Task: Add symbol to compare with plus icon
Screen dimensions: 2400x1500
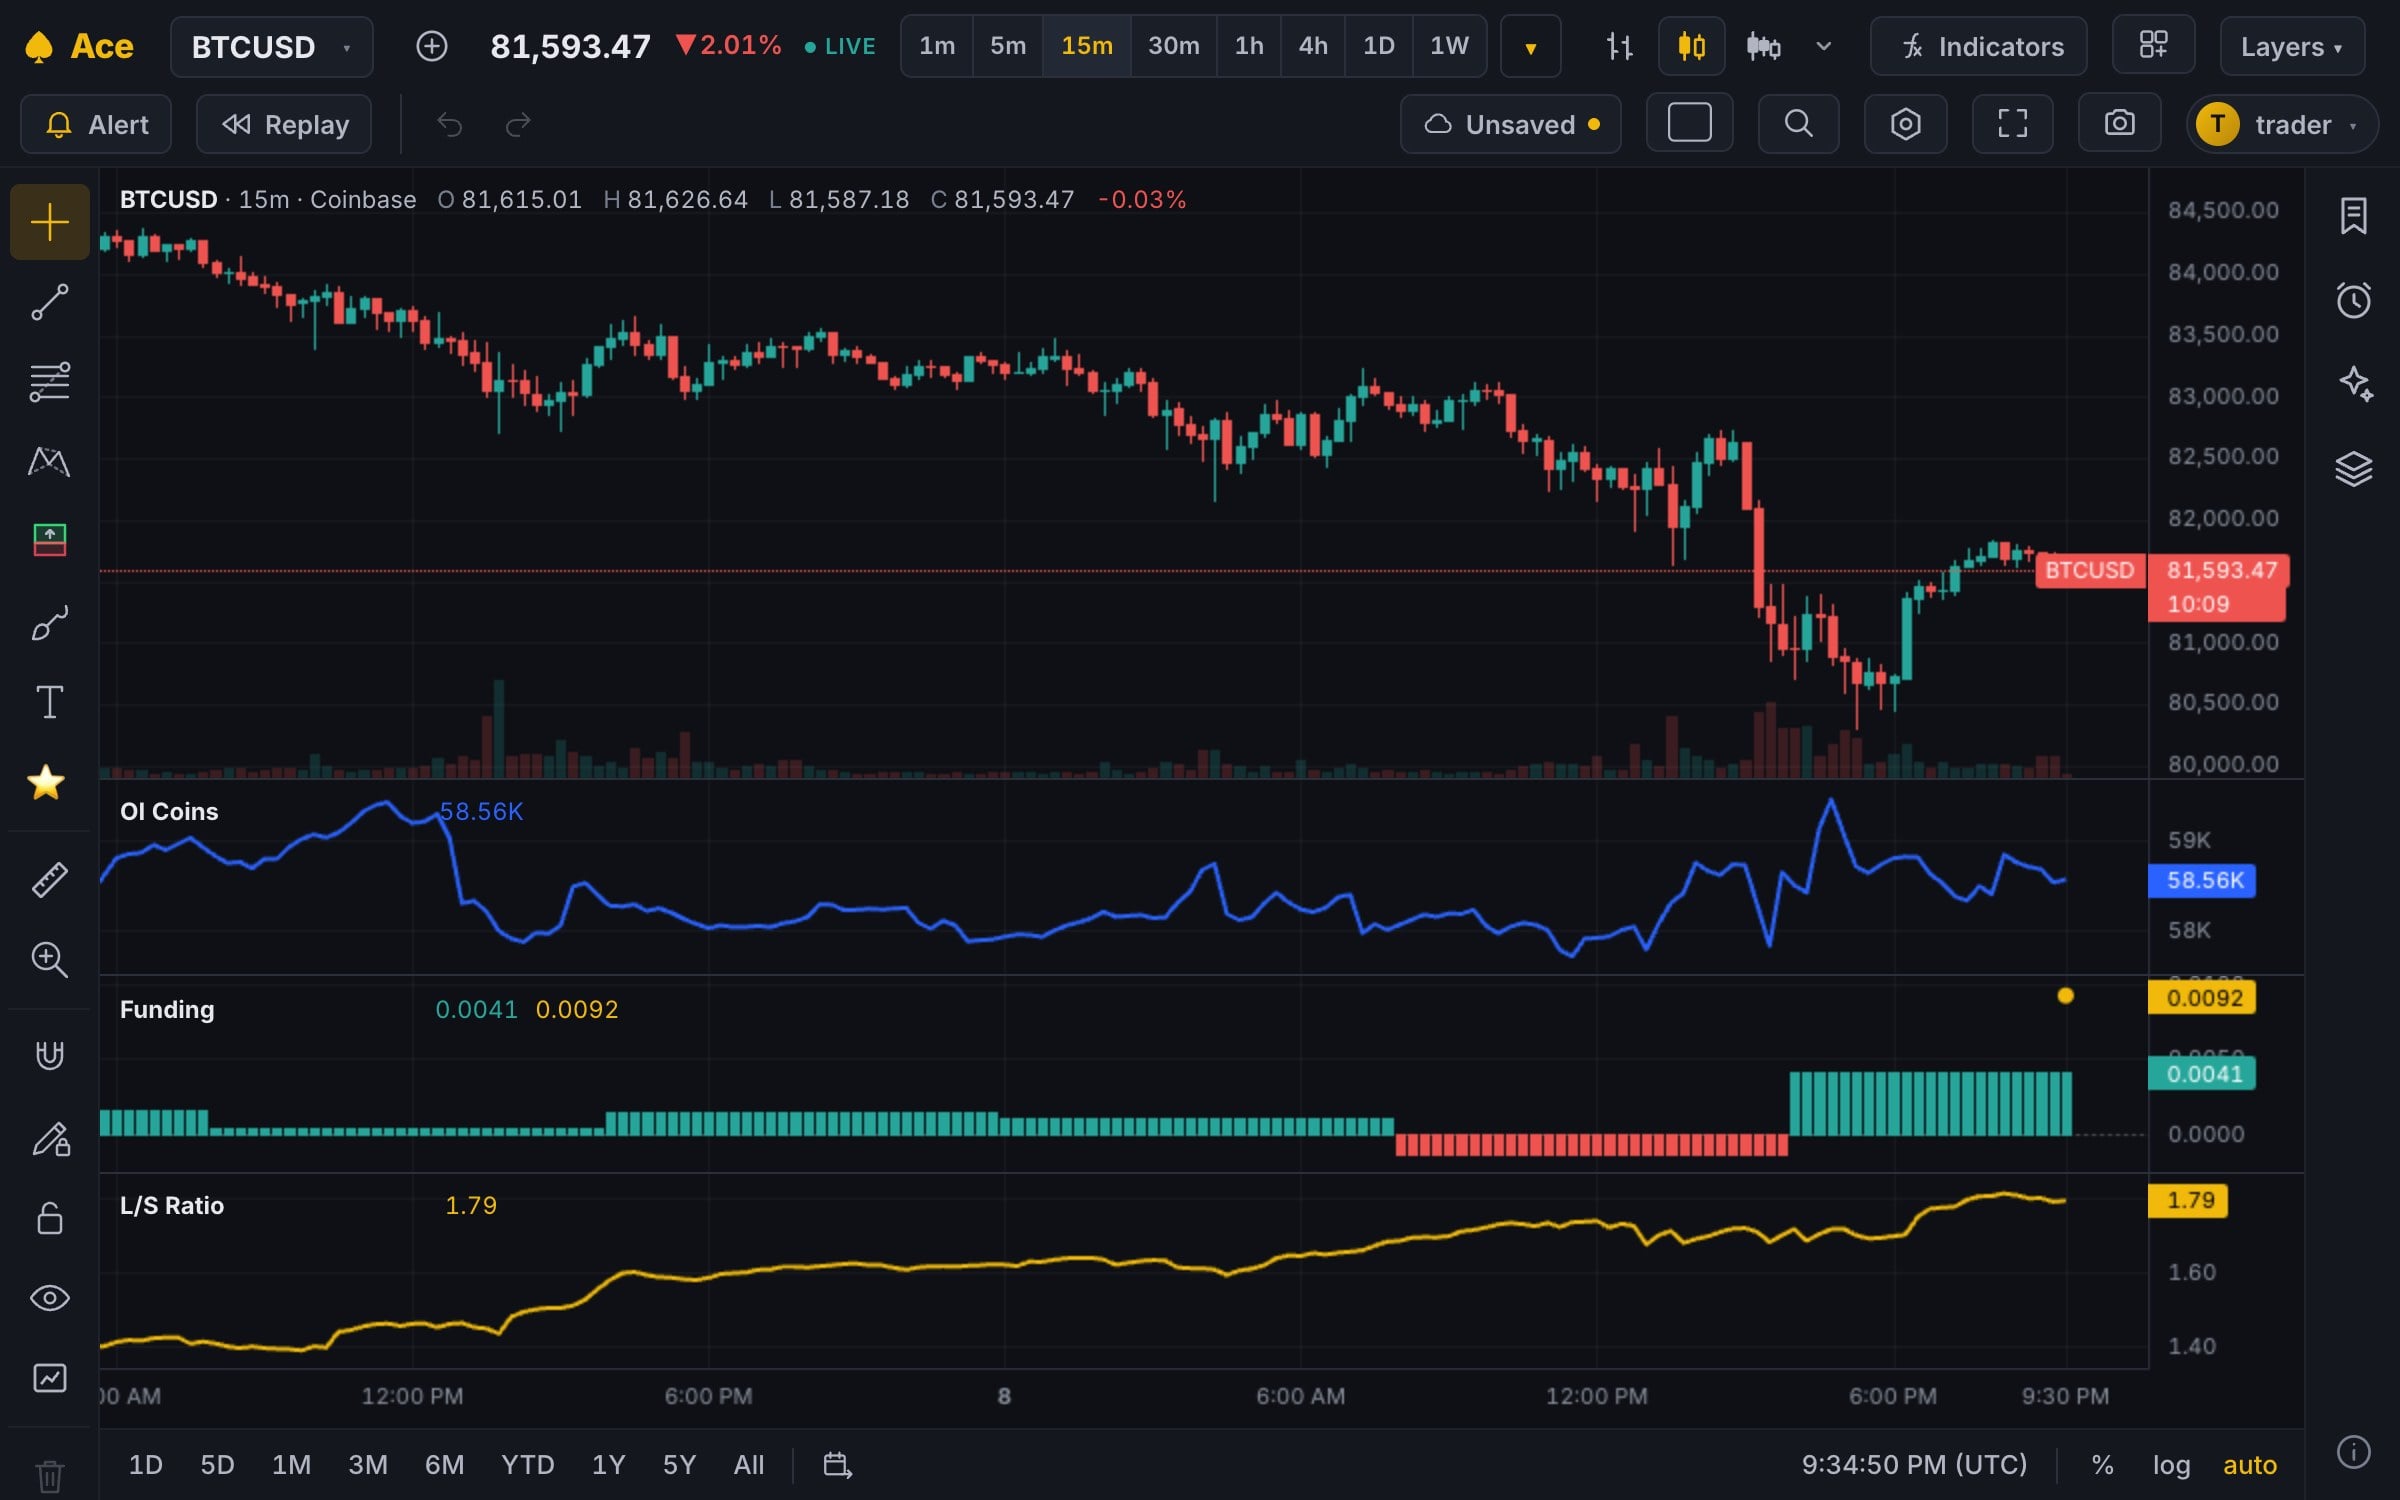Action: (431, 46)
